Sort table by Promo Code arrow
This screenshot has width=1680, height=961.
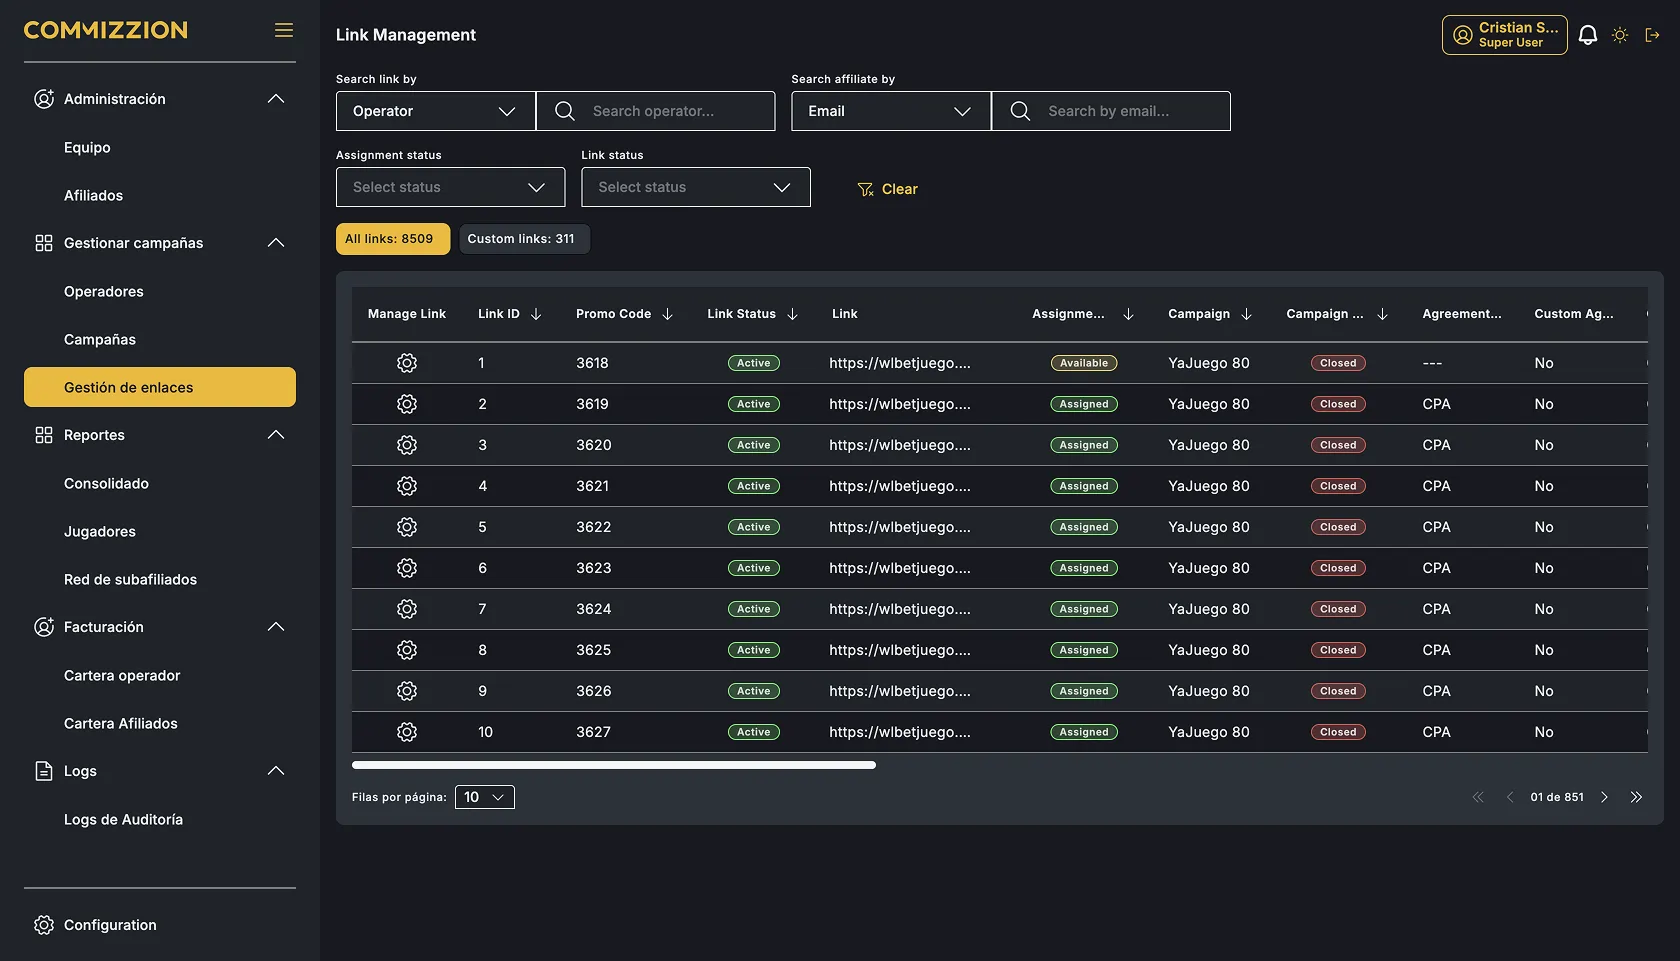point(667,314)
